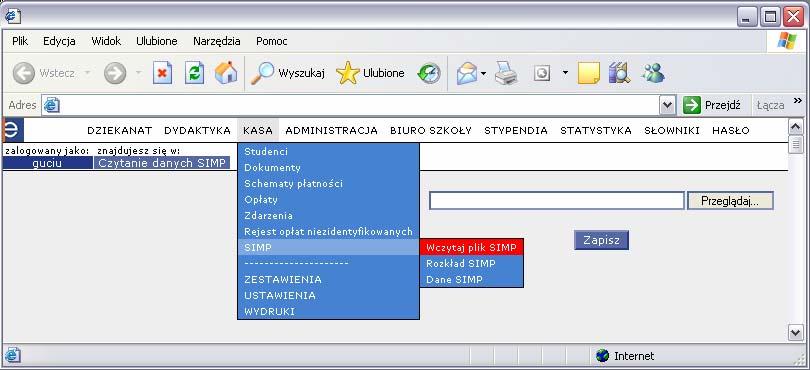This screenshot has width=810, height=370.
Task: Open the edit tool dropdown arrow
Action: [565, 73]
